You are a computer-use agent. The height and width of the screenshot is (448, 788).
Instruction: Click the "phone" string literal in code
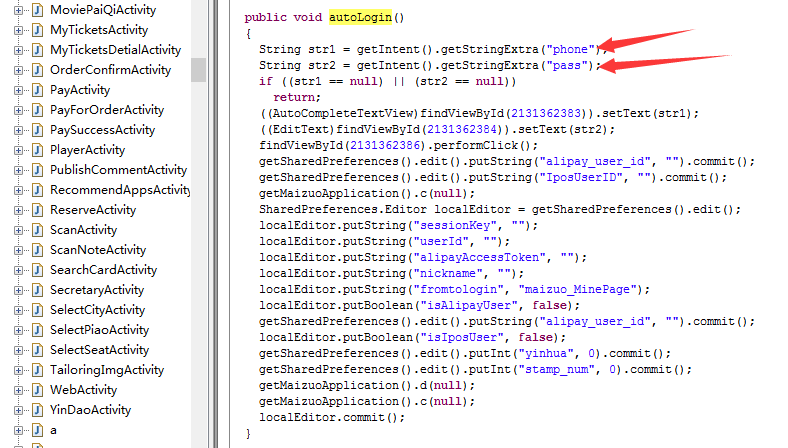[570, 49]
